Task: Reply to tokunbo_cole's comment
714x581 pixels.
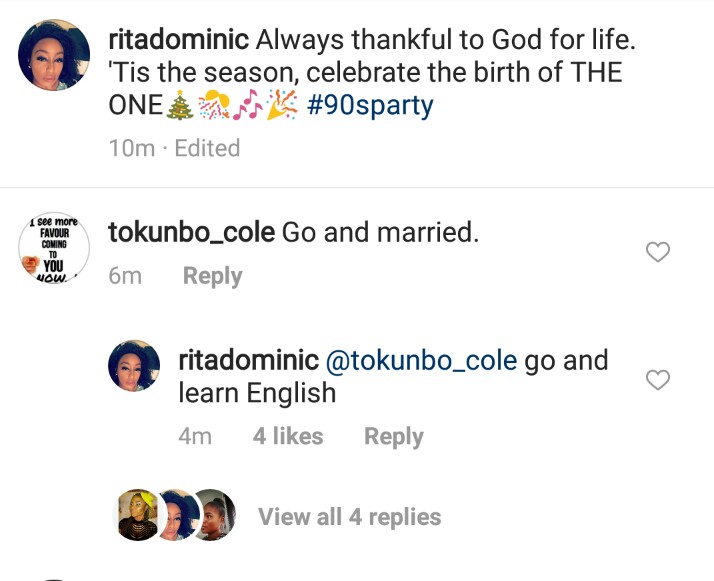Action: coord(212,276)
